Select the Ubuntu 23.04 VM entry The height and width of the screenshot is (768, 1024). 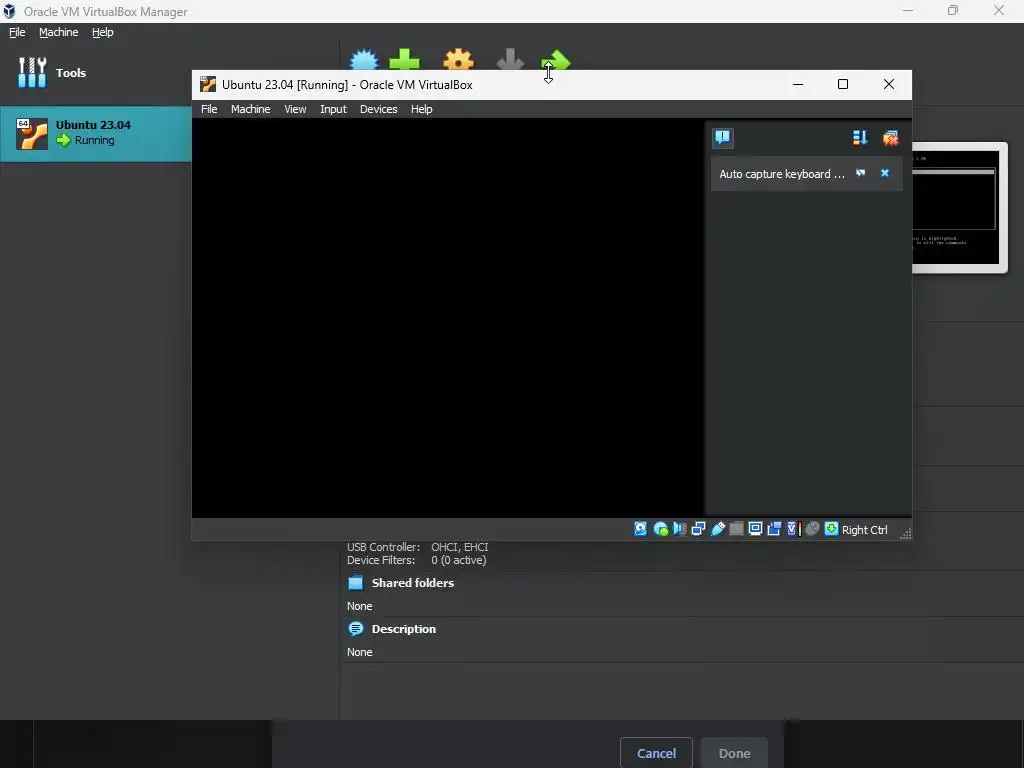click(95, 133)
